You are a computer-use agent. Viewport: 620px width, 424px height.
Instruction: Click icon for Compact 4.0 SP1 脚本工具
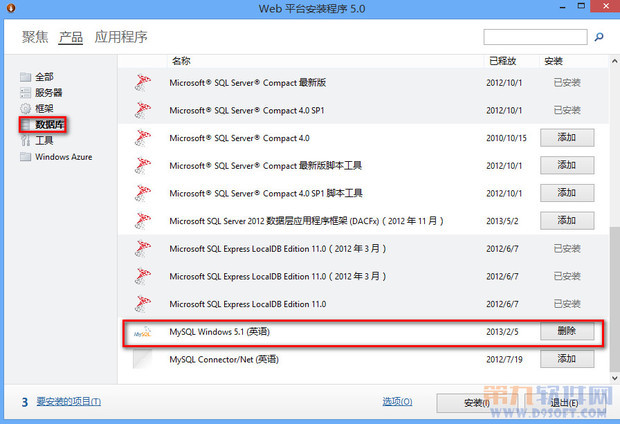[143, 193]
